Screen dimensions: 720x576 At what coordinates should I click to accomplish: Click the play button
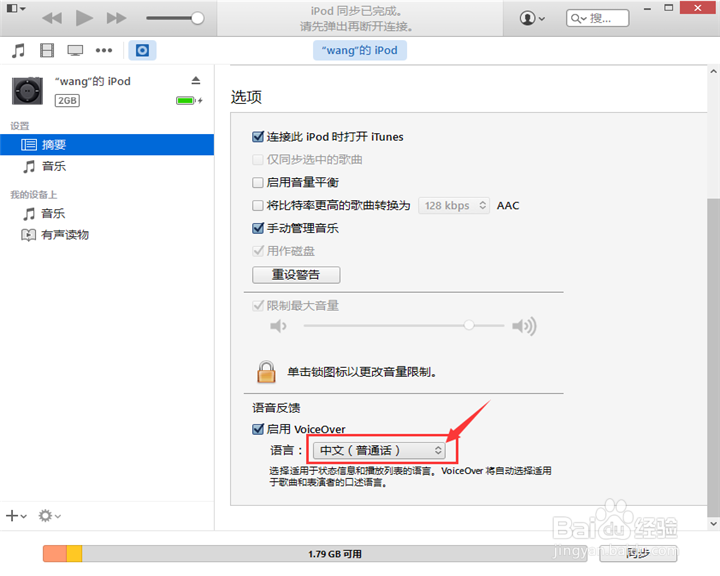click(x=84, y=18)
